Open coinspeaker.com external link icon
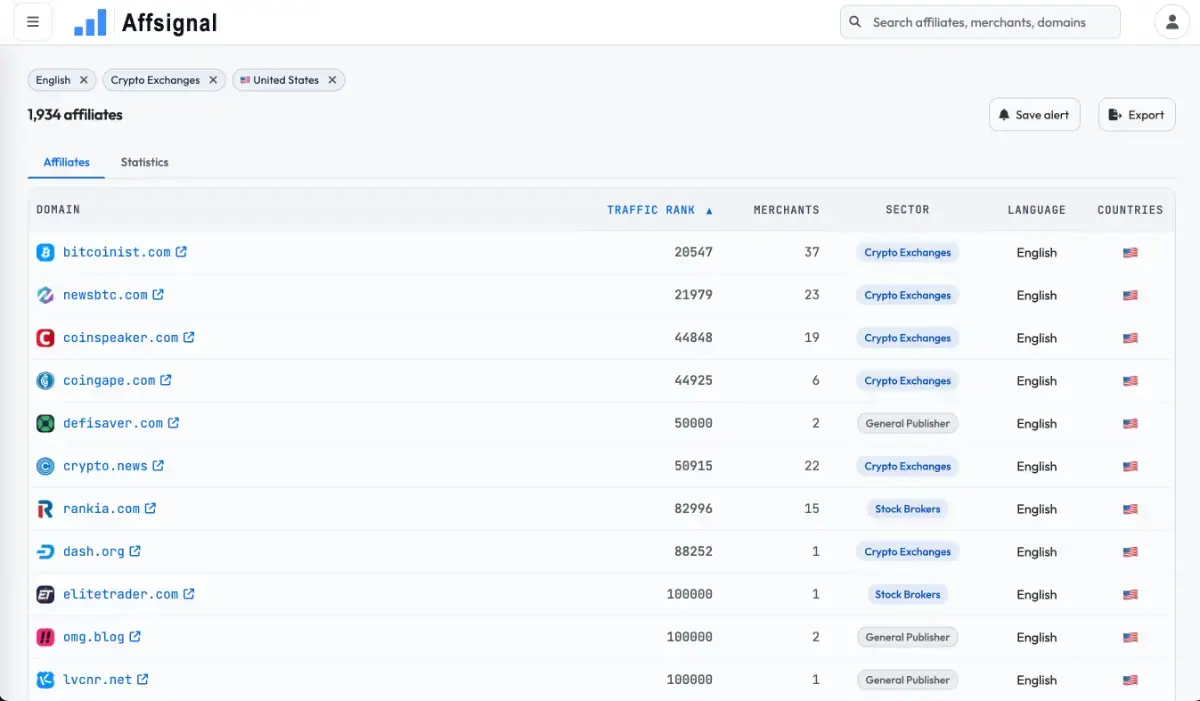Screen dimensions: 1200x701 pyautogui.click(x=189, y=338)
